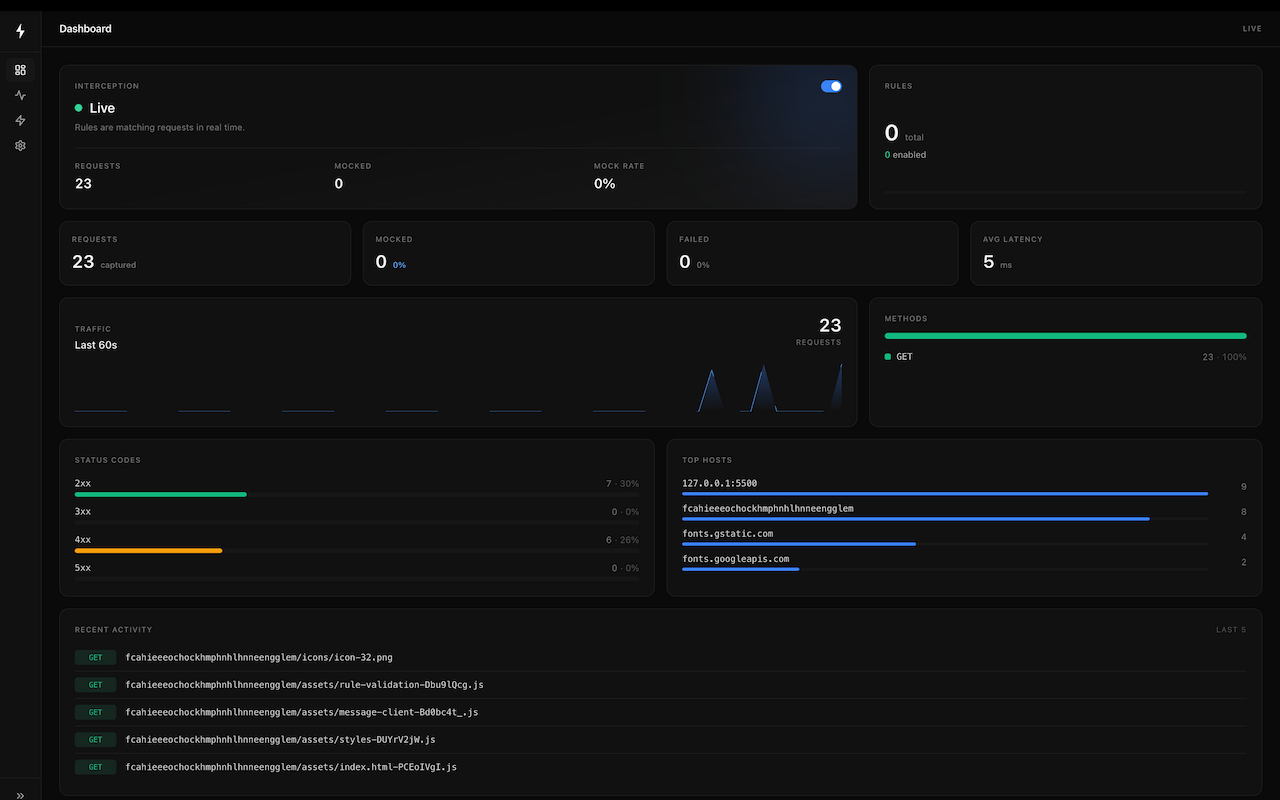Image resolution: width=1280 pixels, height=800 pixels.
Task: Click the orange 4xx status bar
Action: [x=148, y=550]
